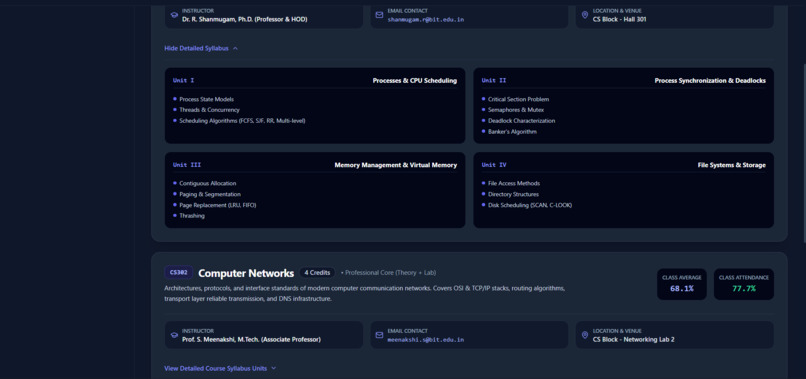Click Processes & CPU Scheduling heading
806x379 pixels.
(415, 81)
